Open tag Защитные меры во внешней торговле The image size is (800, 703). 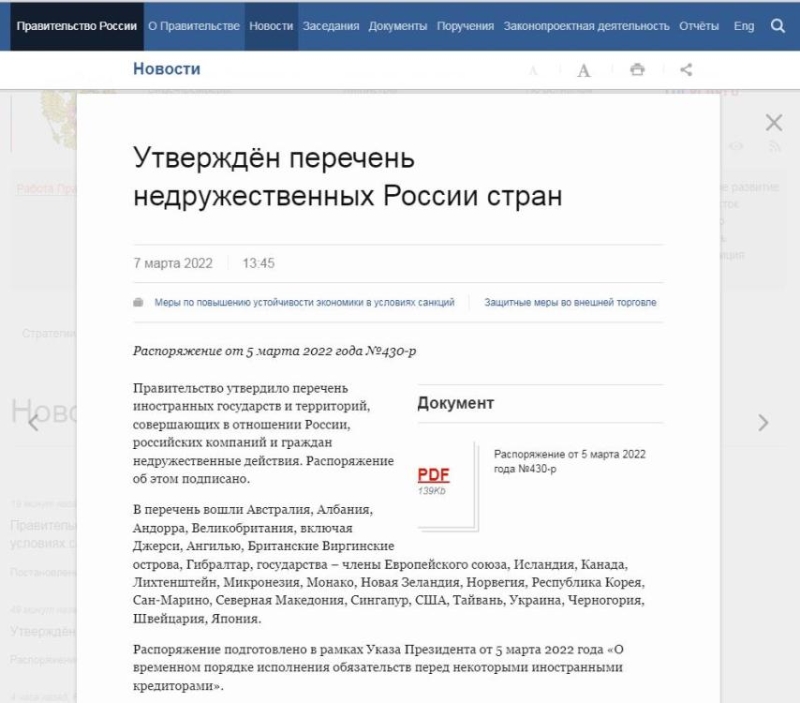[570, 302]
